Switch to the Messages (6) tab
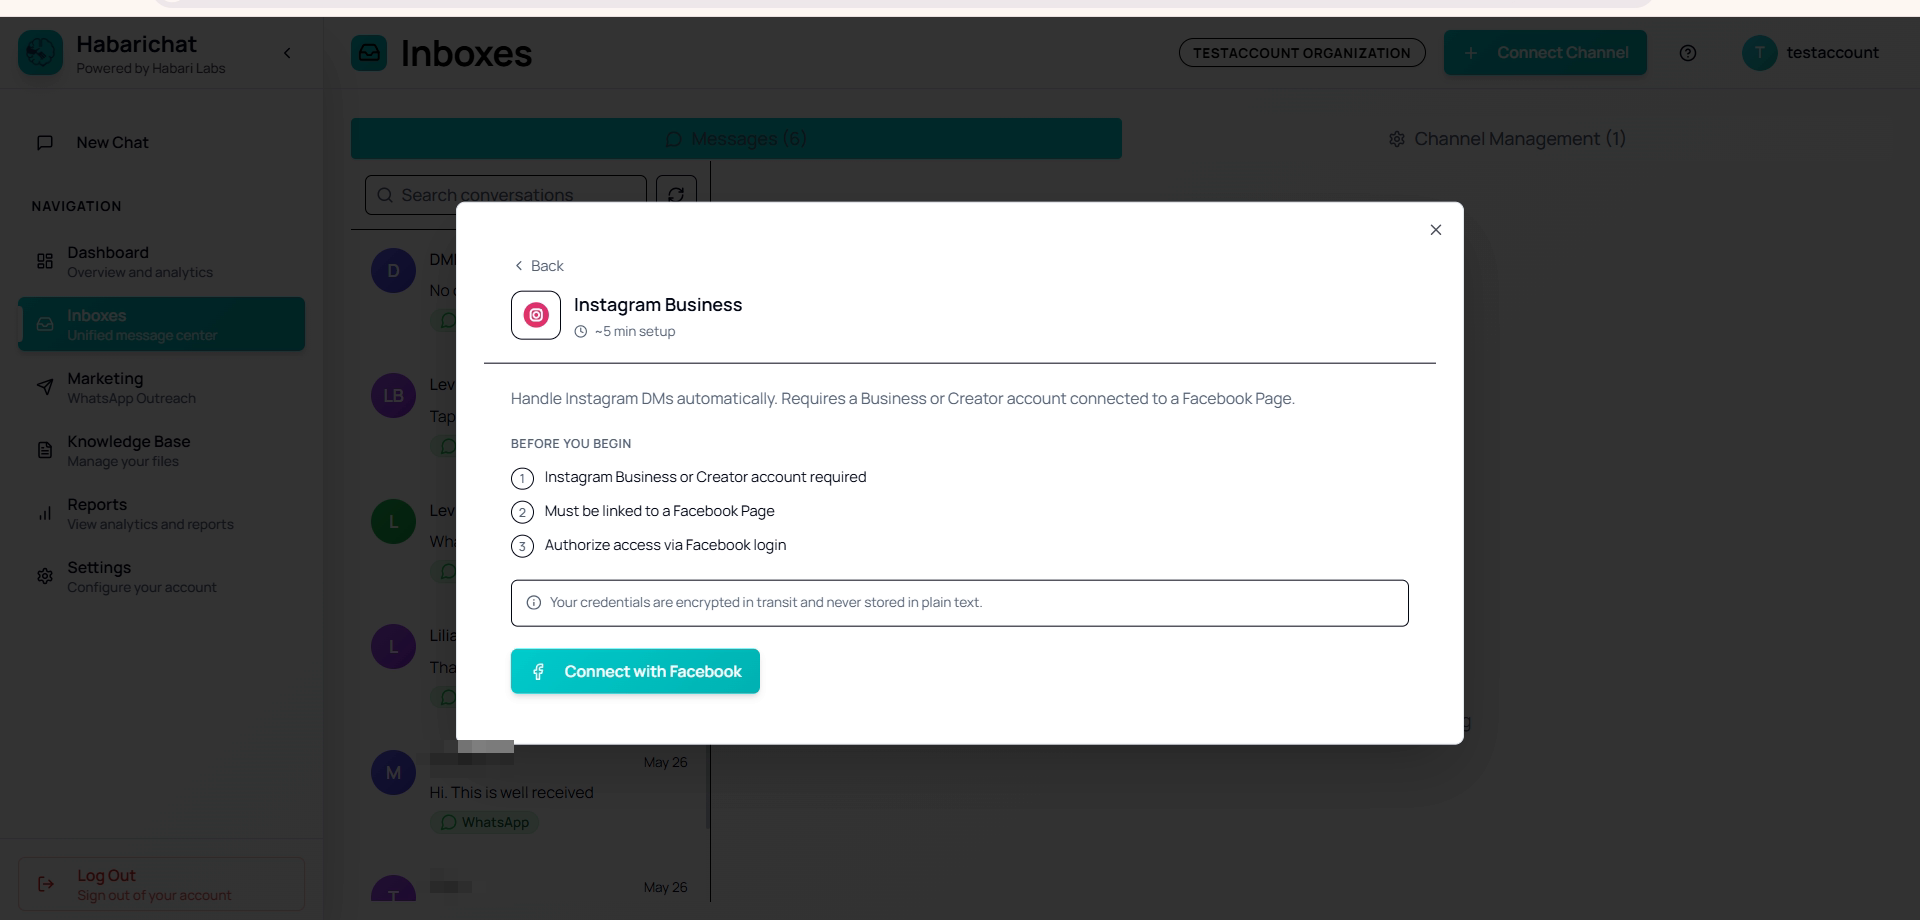Screen dimensions: 1920x920 click(736, 139)
